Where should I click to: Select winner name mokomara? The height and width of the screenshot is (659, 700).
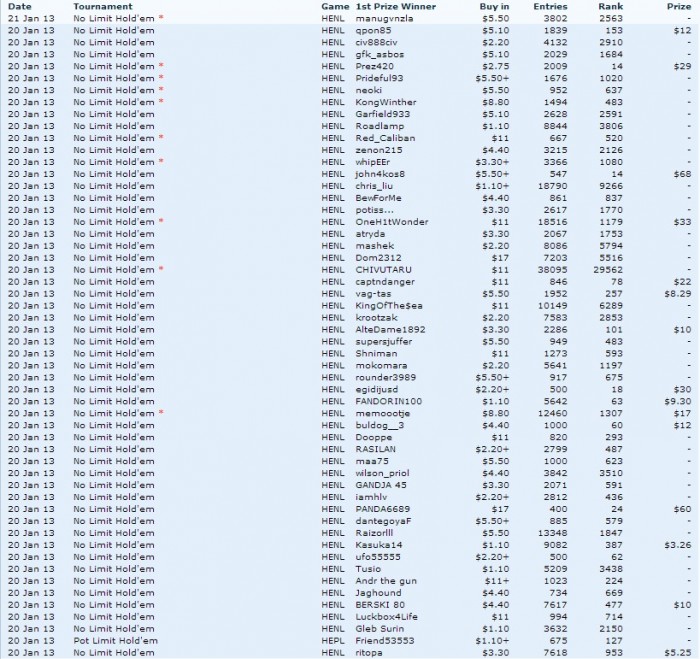tap(381, 366)
